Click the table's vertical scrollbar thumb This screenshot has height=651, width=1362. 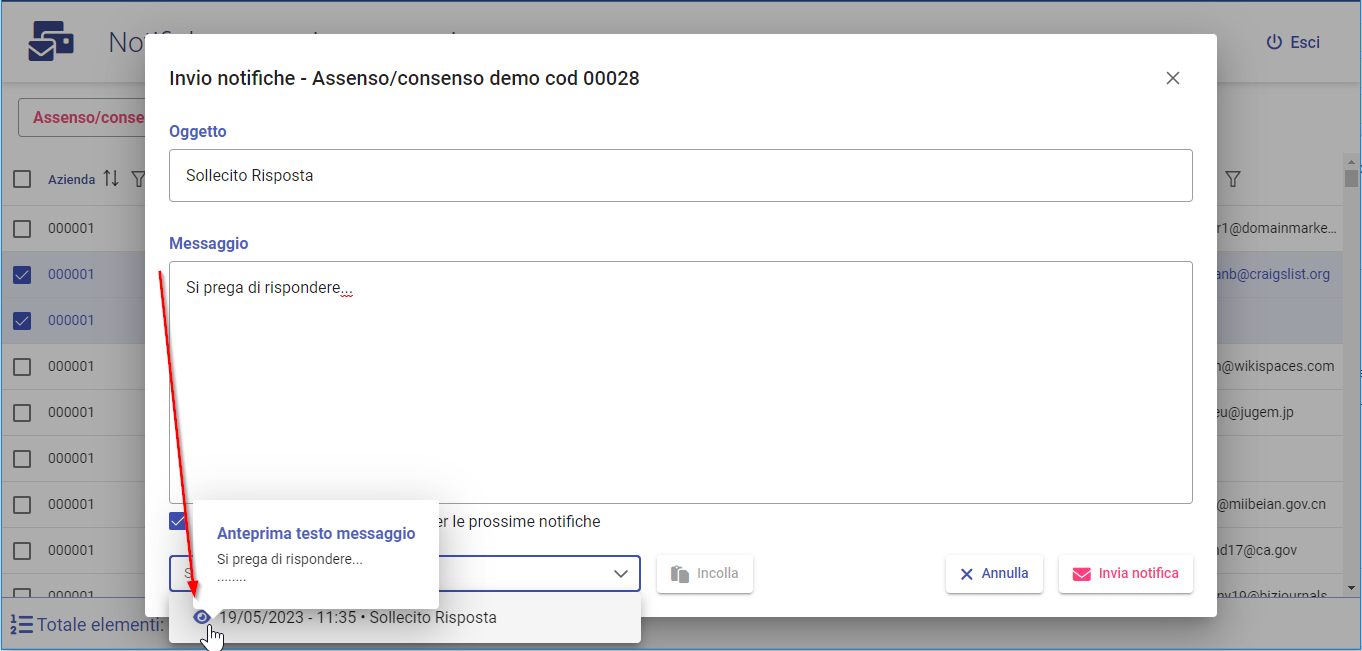[1351, 178]
